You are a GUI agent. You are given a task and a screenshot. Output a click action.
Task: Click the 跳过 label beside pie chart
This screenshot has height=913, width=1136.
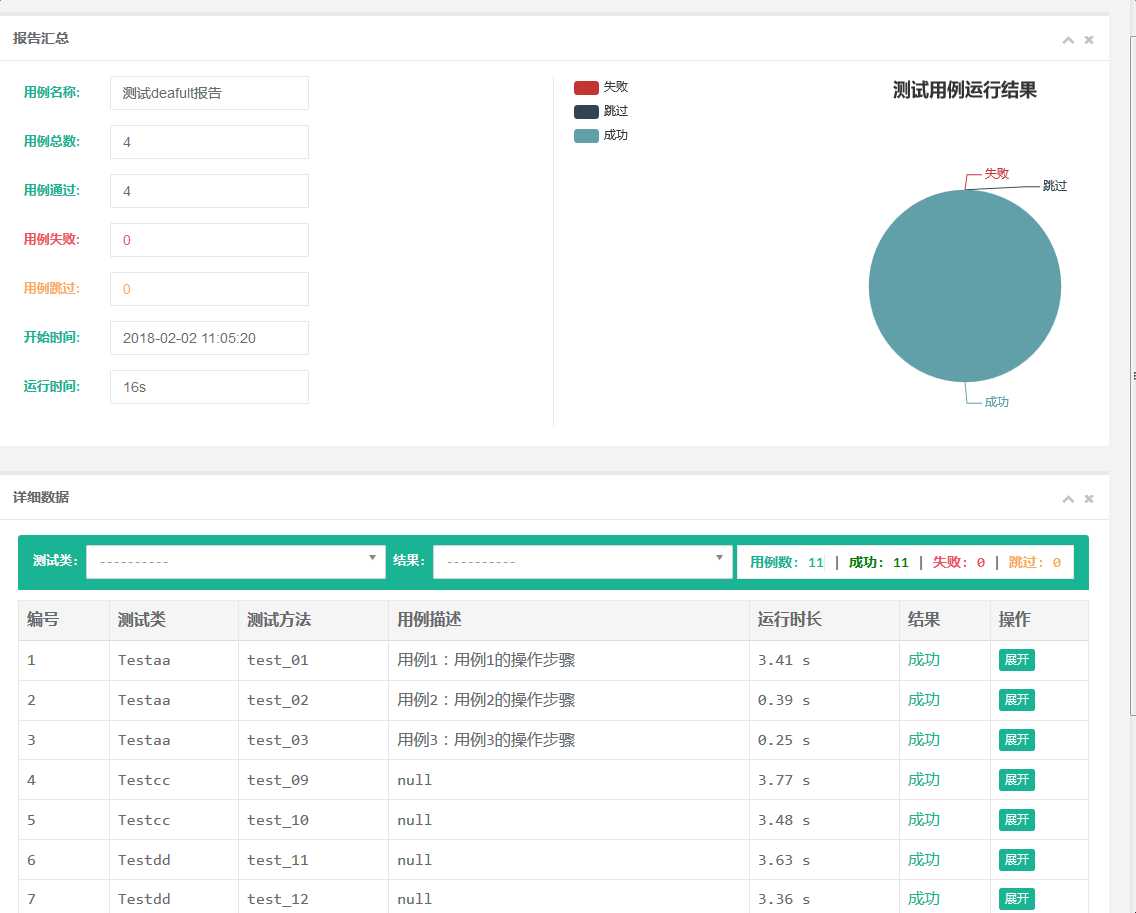pyautogui.click(x=1054, y=185)
